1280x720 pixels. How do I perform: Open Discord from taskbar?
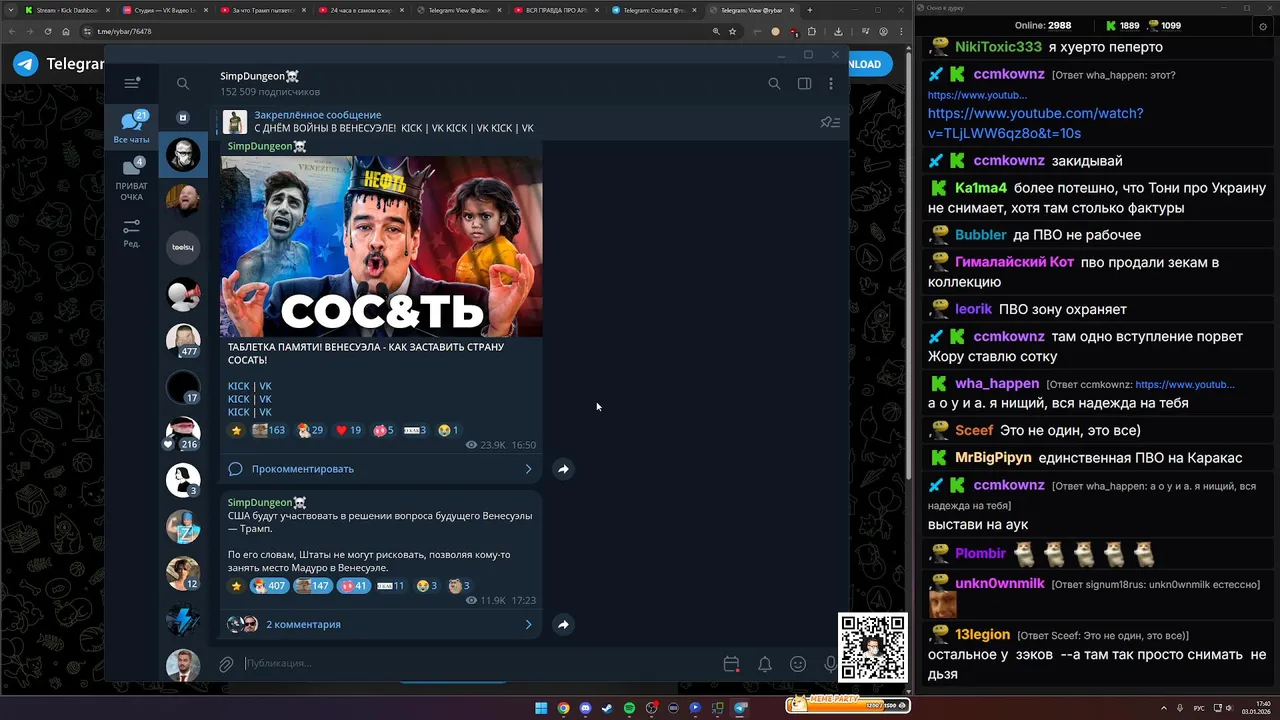pos(585,708)
